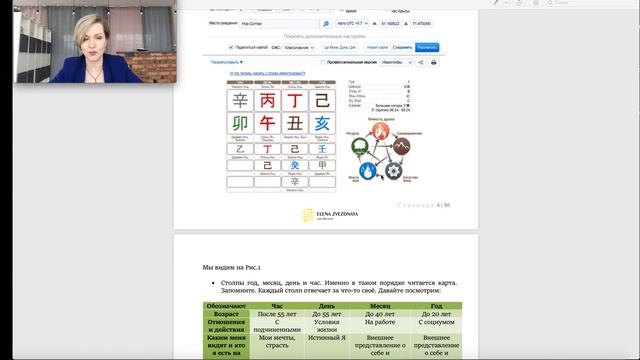The height and width of the screenshot is (360, 640).
Task: Click the large red 丁 month stem
Action: pos(295,100)
